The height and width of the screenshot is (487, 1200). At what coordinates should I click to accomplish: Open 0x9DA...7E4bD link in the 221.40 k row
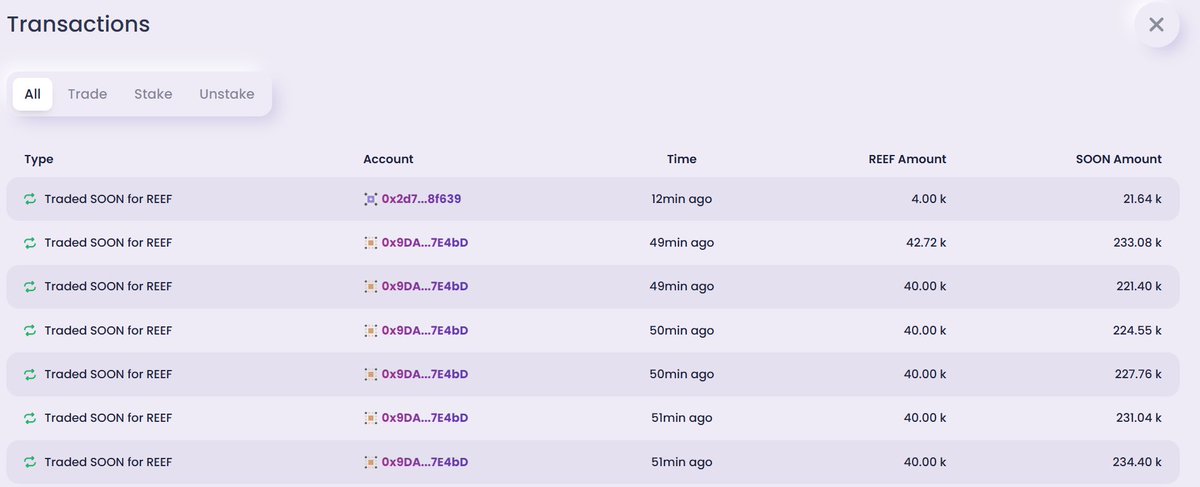click(x=425, y=286)
